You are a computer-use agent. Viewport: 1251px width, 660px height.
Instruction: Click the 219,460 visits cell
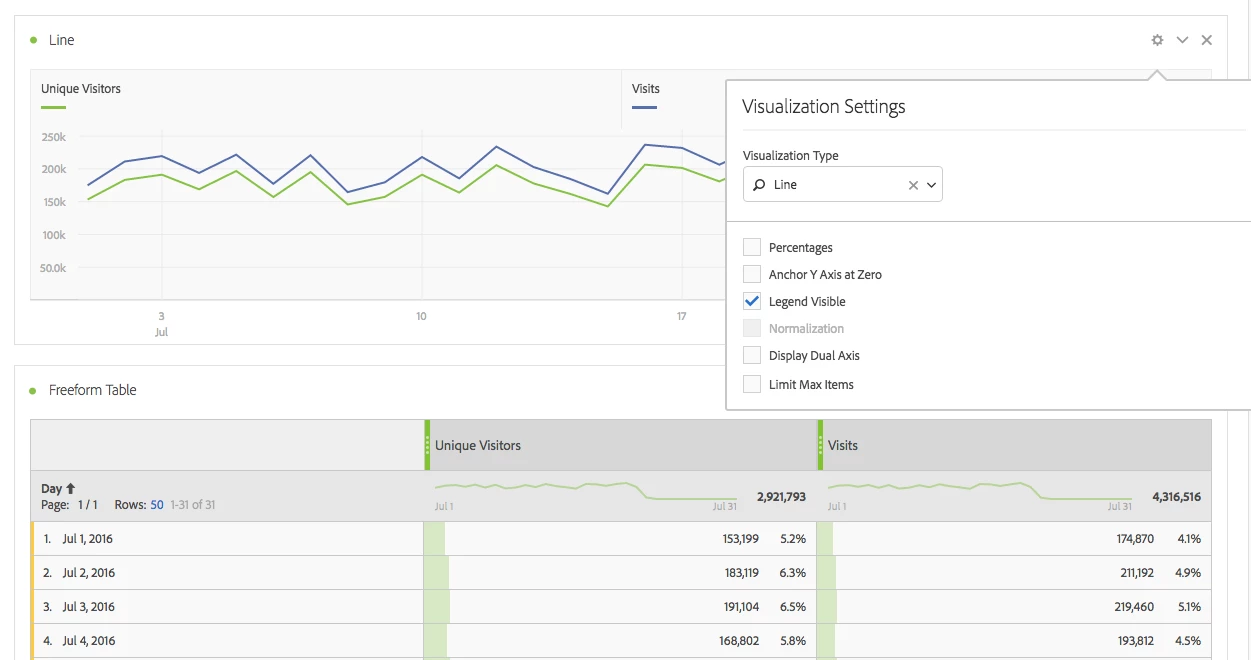pyautogui.click(x=1136, y=607)
